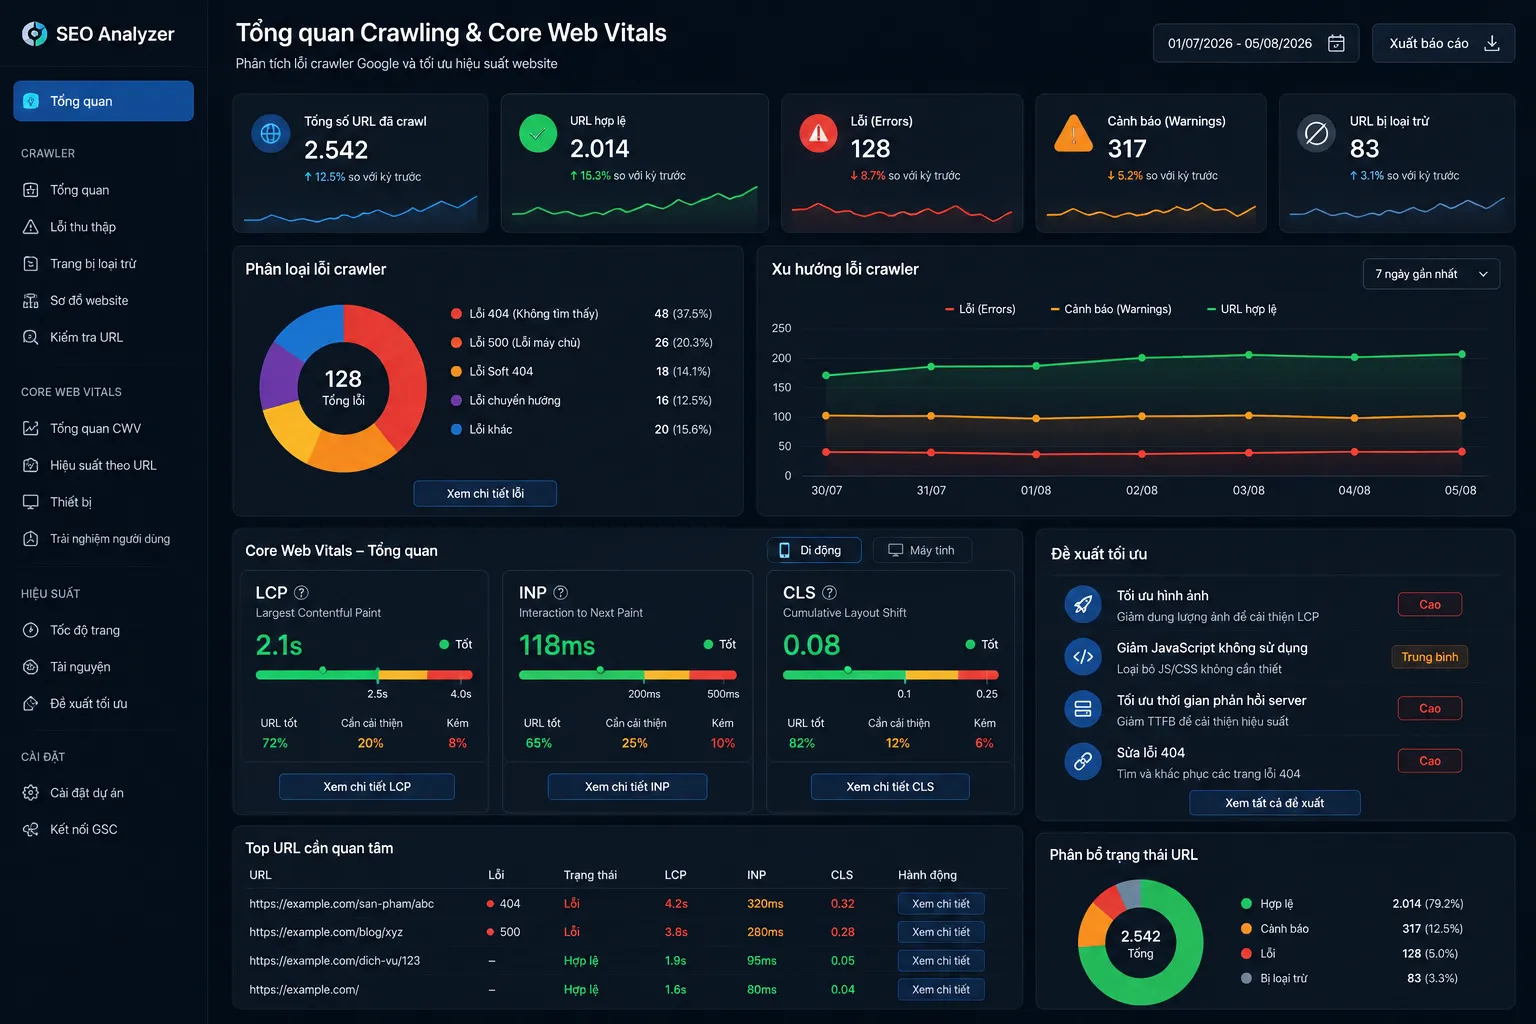Click Xem chi tiết LCP button
Image resolution: width=1536 pixels, height=1024 pixels.
(367, 787)
